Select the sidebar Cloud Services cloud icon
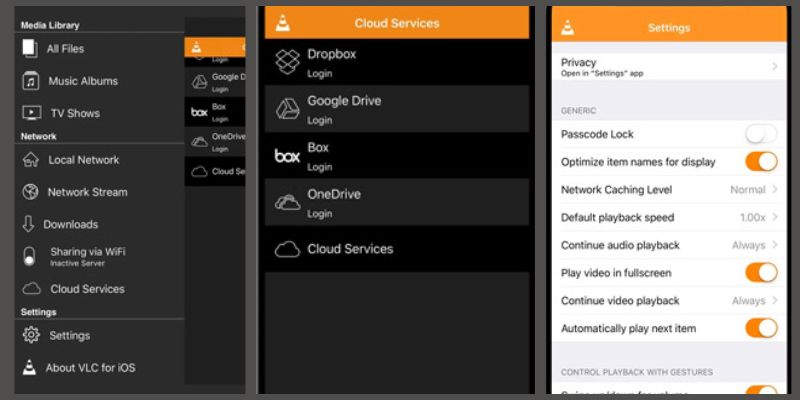 [31, 289]
